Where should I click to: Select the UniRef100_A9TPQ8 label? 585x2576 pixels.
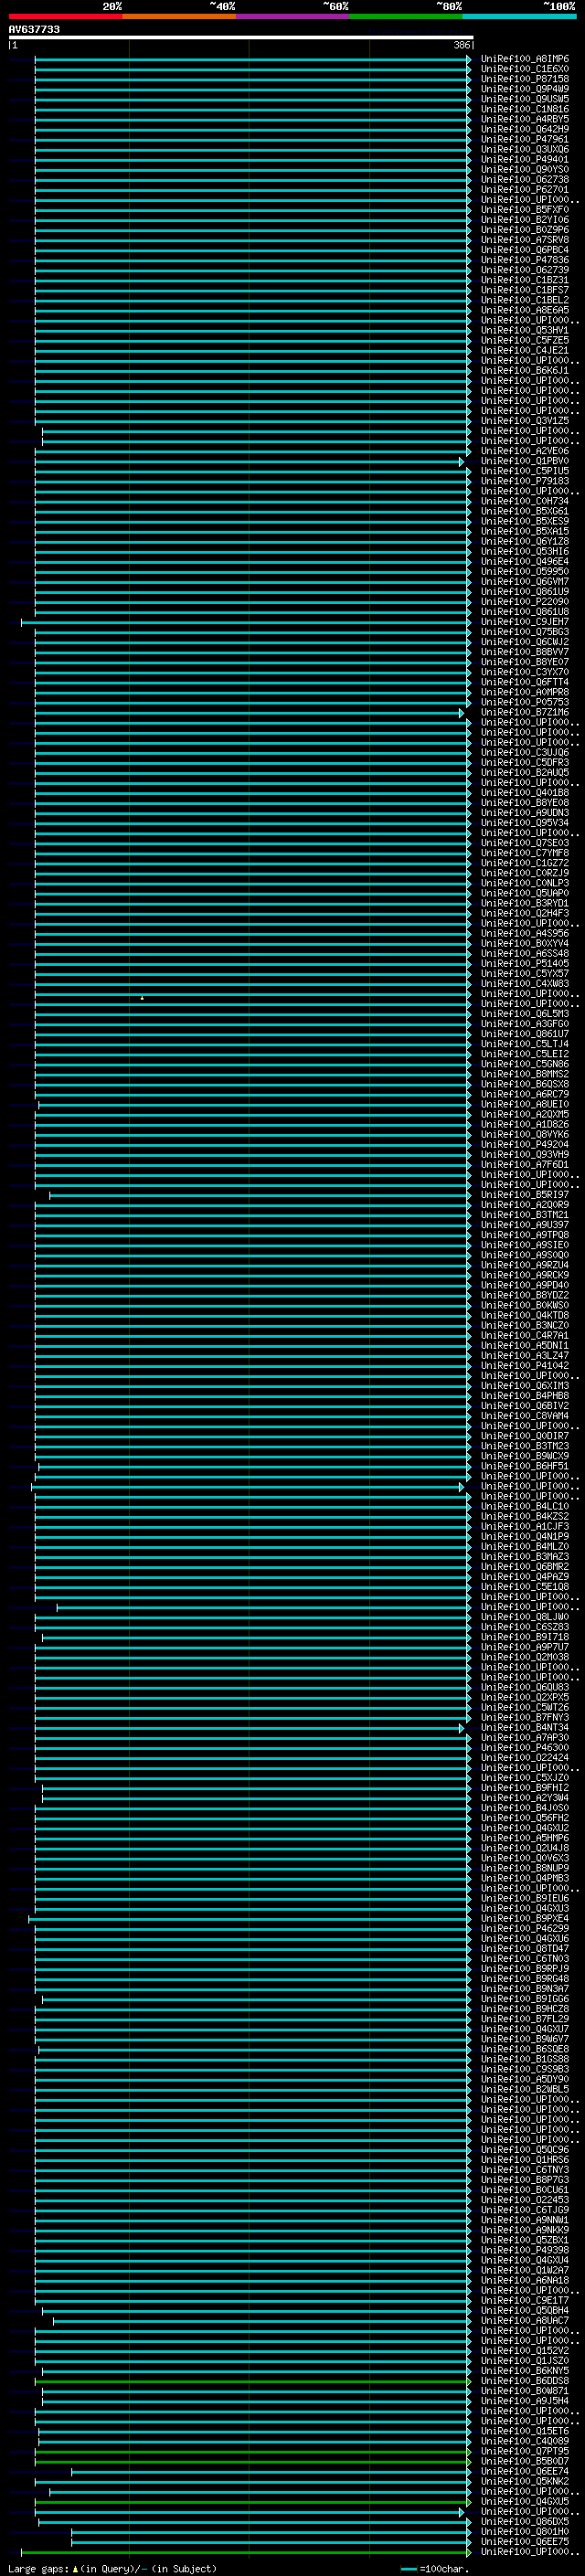pos(525,1235)
